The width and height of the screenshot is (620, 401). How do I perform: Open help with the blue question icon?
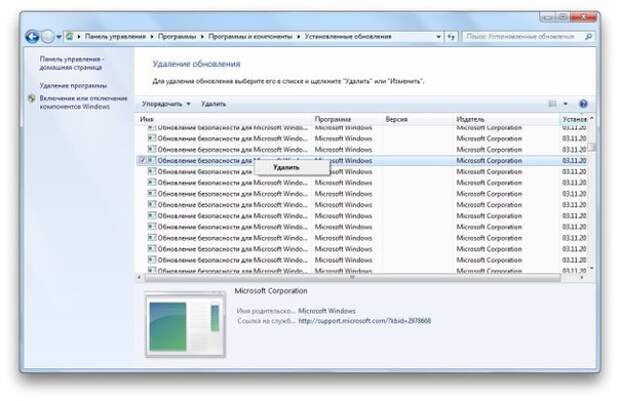coord(583,104)
